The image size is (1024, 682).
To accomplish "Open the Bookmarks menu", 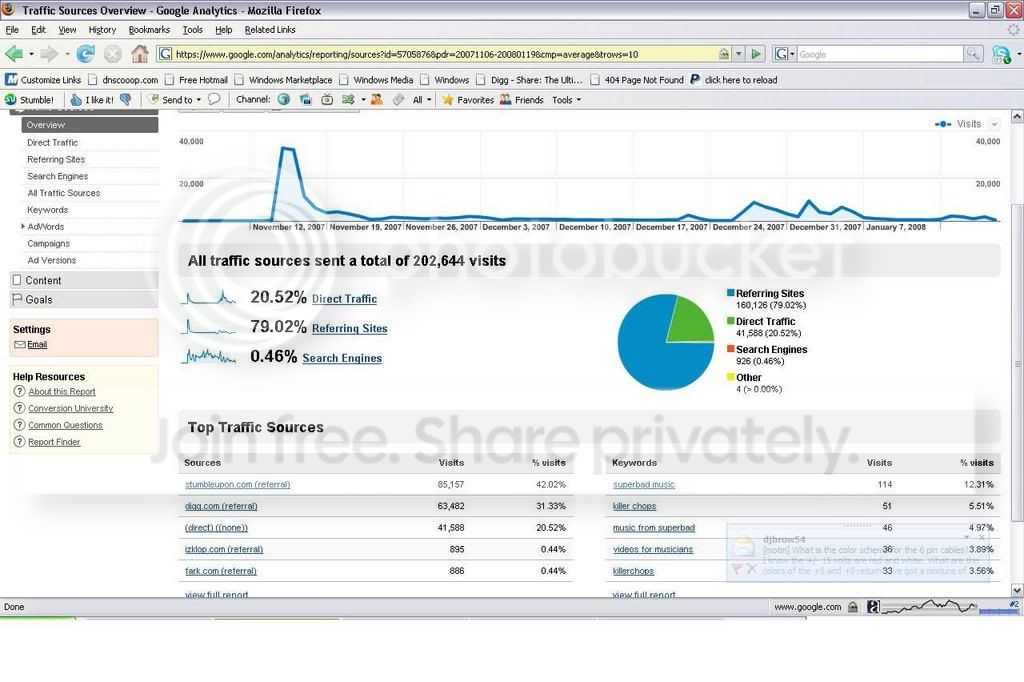I will coord(149,30).
